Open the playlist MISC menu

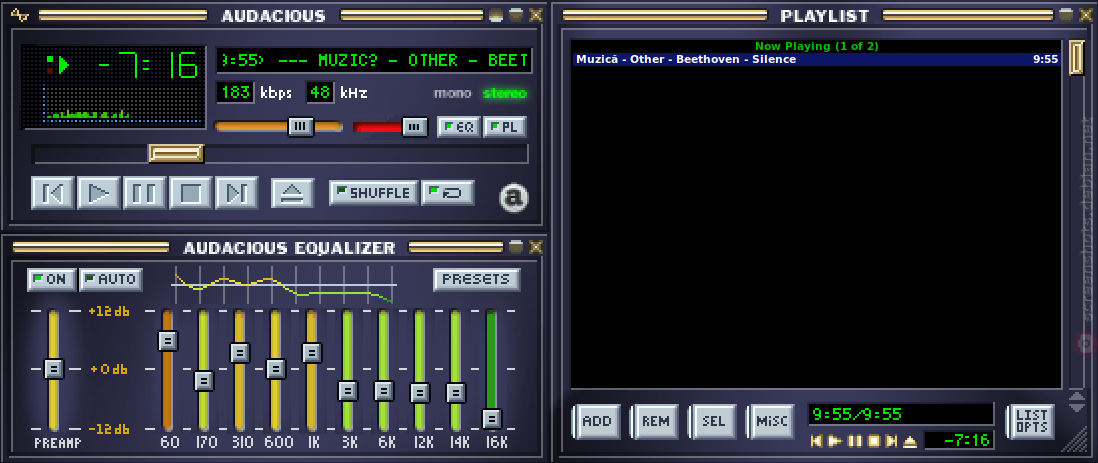772,422
